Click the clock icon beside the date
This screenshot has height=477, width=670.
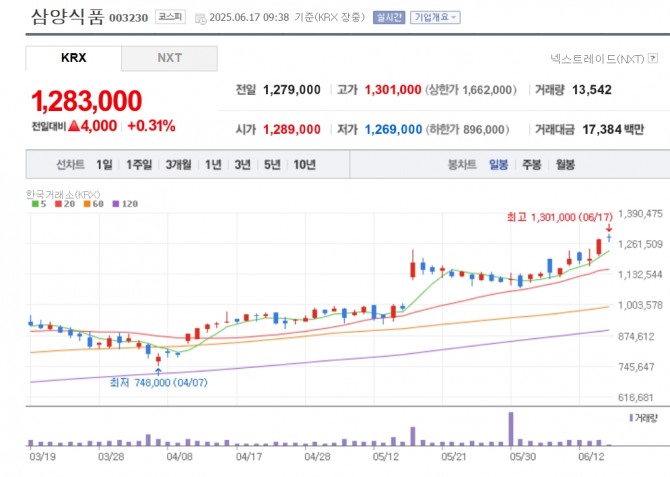(x=200, y=19)
